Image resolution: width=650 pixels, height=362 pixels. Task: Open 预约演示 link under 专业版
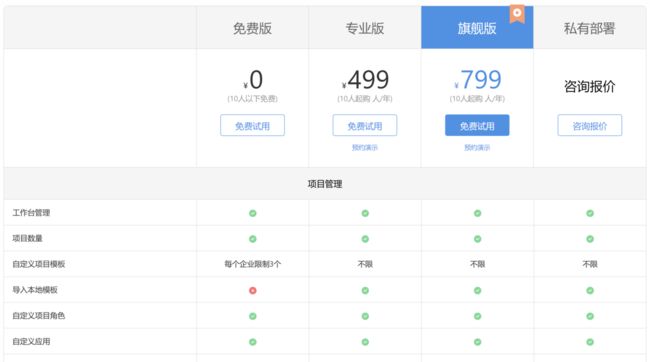[364, 148]
